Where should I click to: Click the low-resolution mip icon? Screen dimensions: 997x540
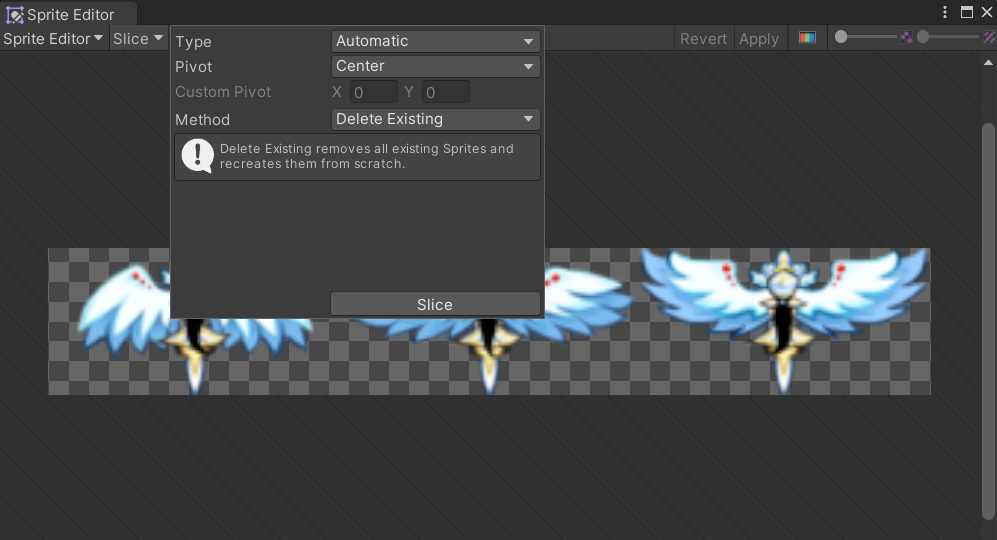tap(906, 38)
